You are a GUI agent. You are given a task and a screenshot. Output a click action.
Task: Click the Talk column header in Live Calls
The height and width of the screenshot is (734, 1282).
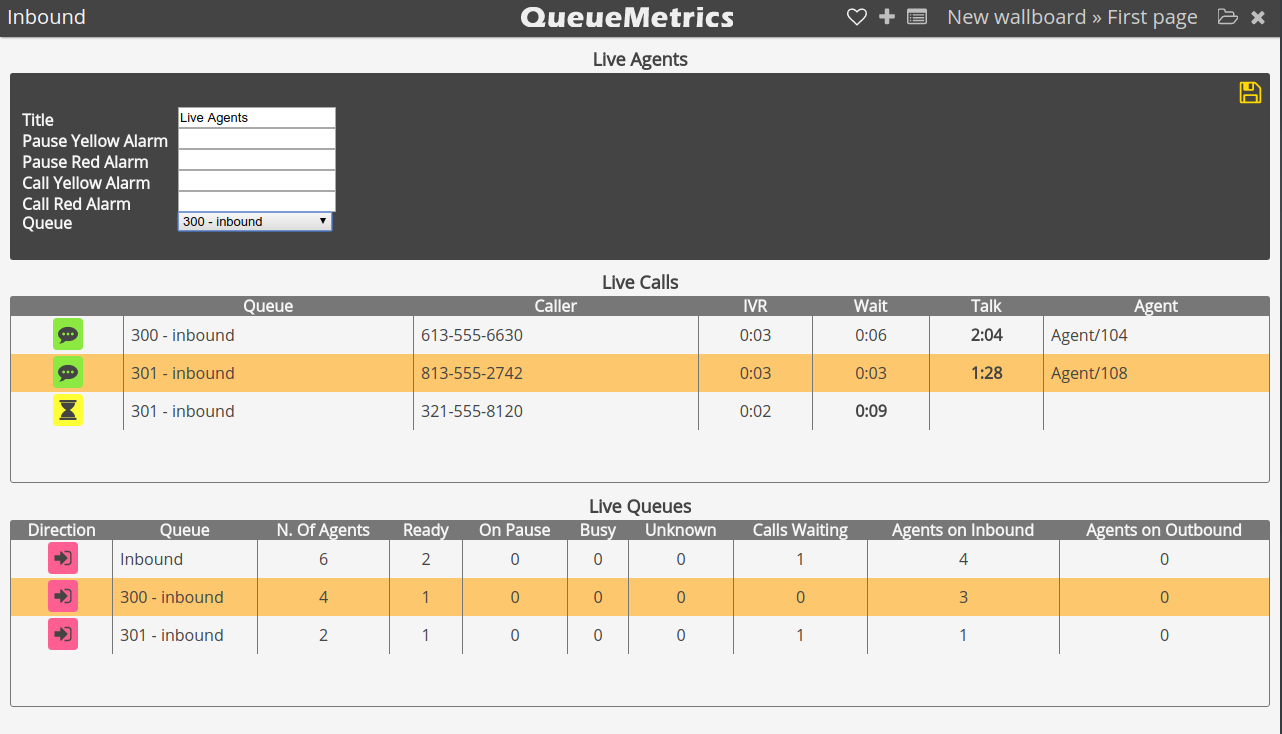[985, 306]
